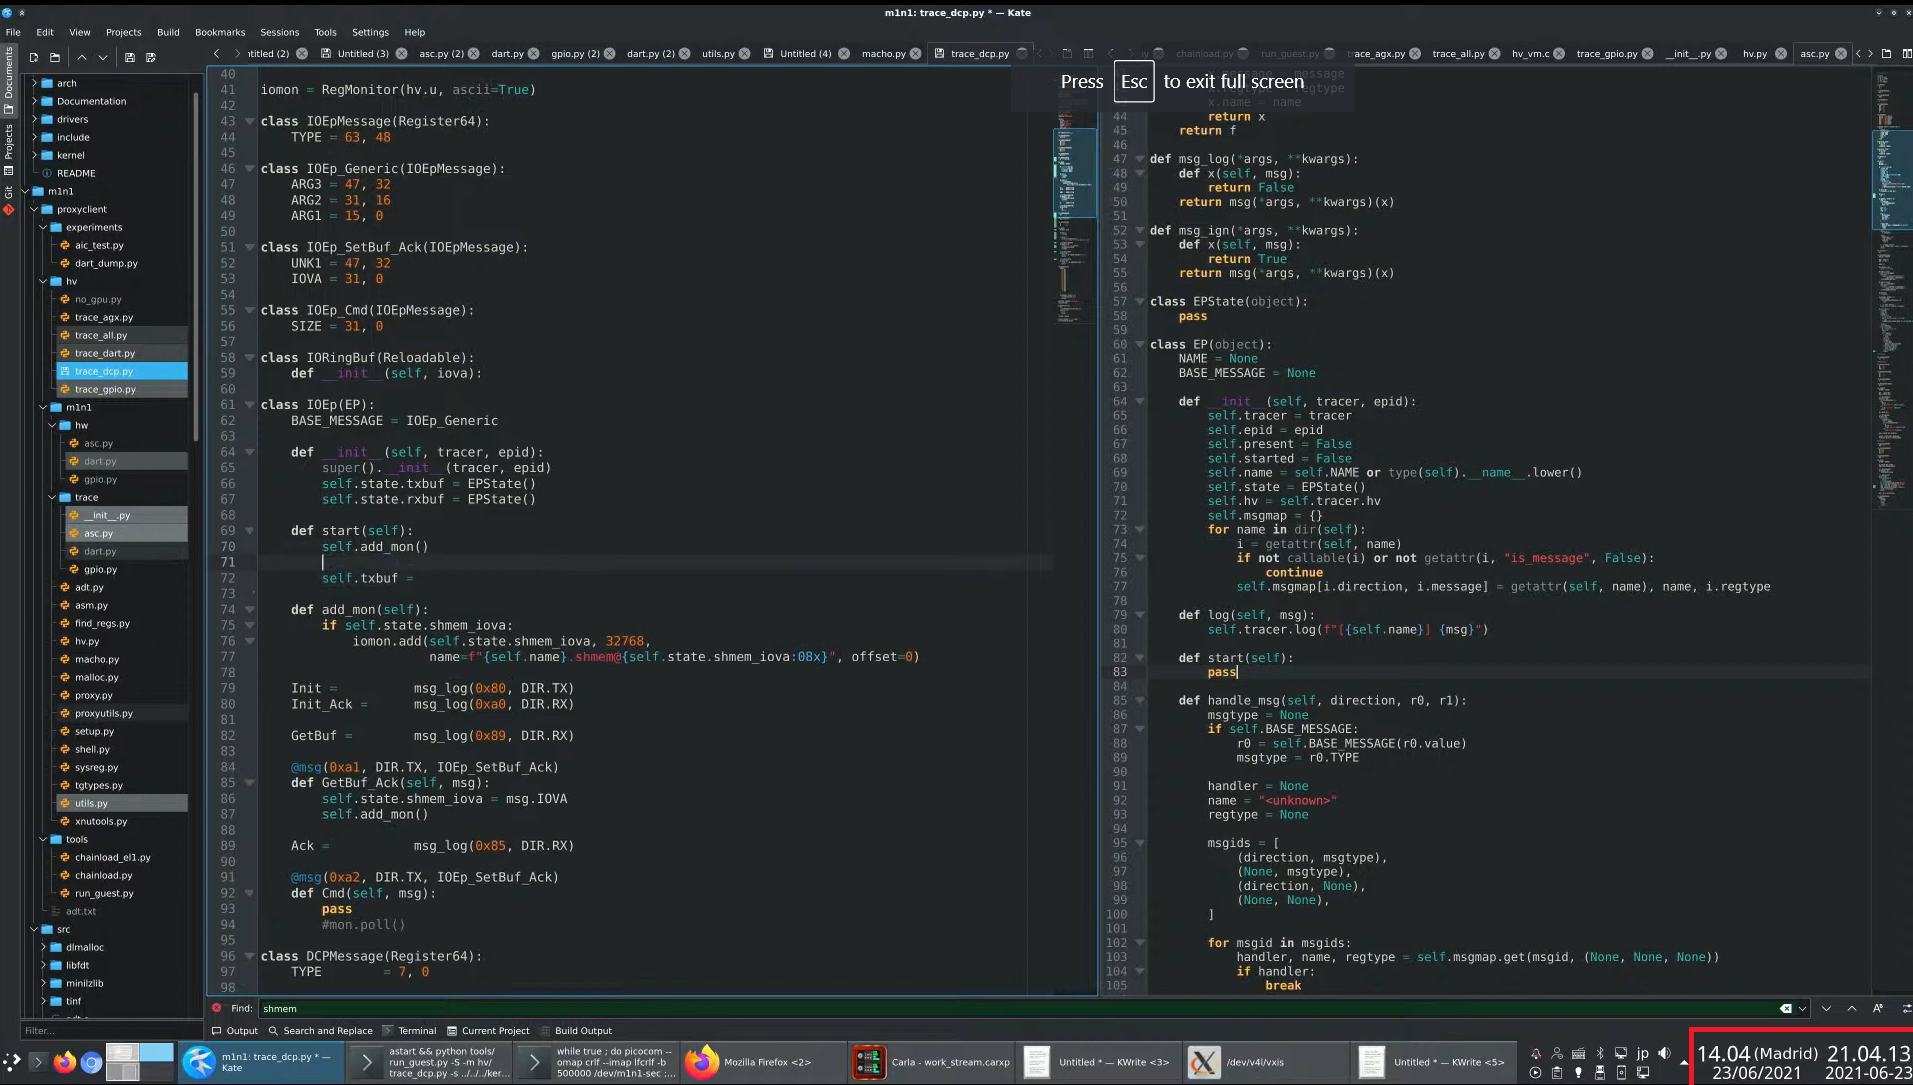Screen dimensions: 1913x1085
Task: Open trace_agx.py in the project tree
Action: (103, 317)
